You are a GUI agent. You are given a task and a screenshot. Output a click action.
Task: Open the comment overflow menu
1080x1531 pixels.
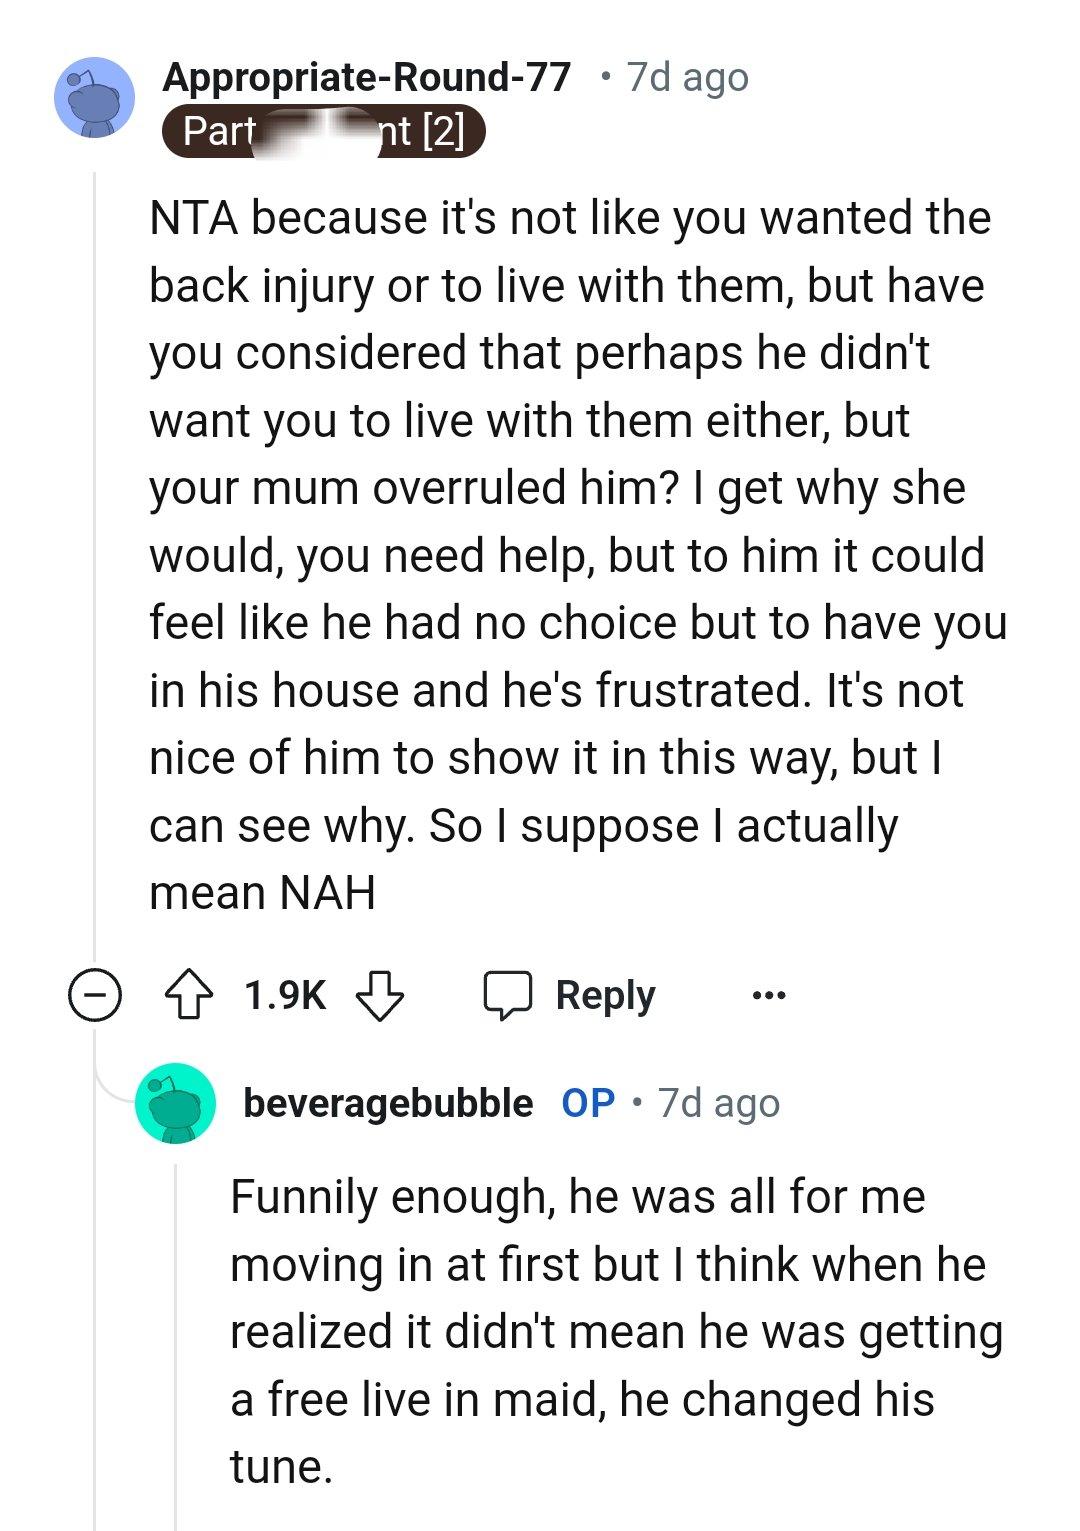[x=770, y=994]
